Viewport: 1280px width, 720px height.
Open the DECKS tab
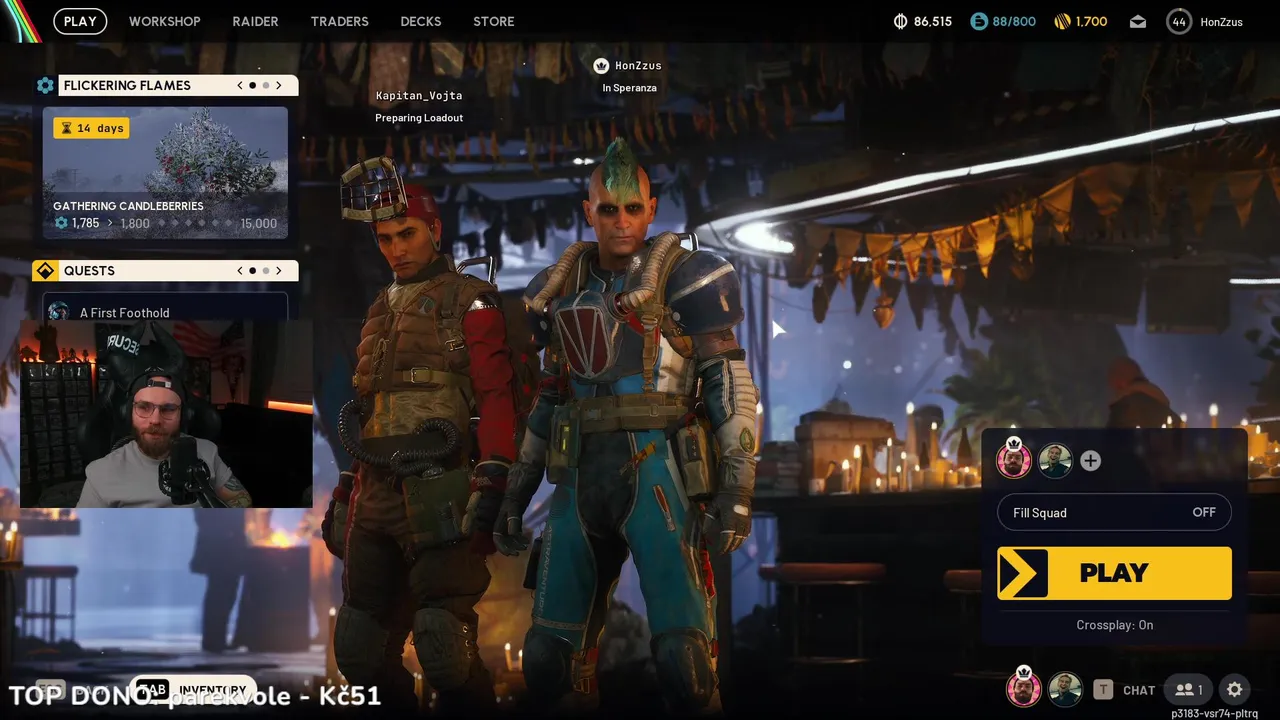click(x=420, y=21)
